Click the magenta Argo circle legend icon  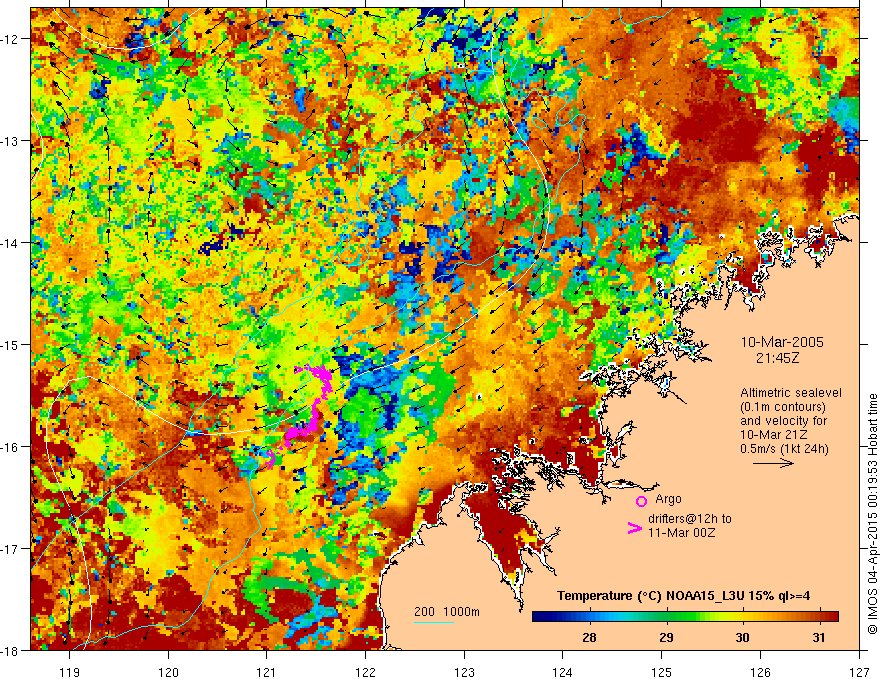pyautogui.click(x=641, y=501)
